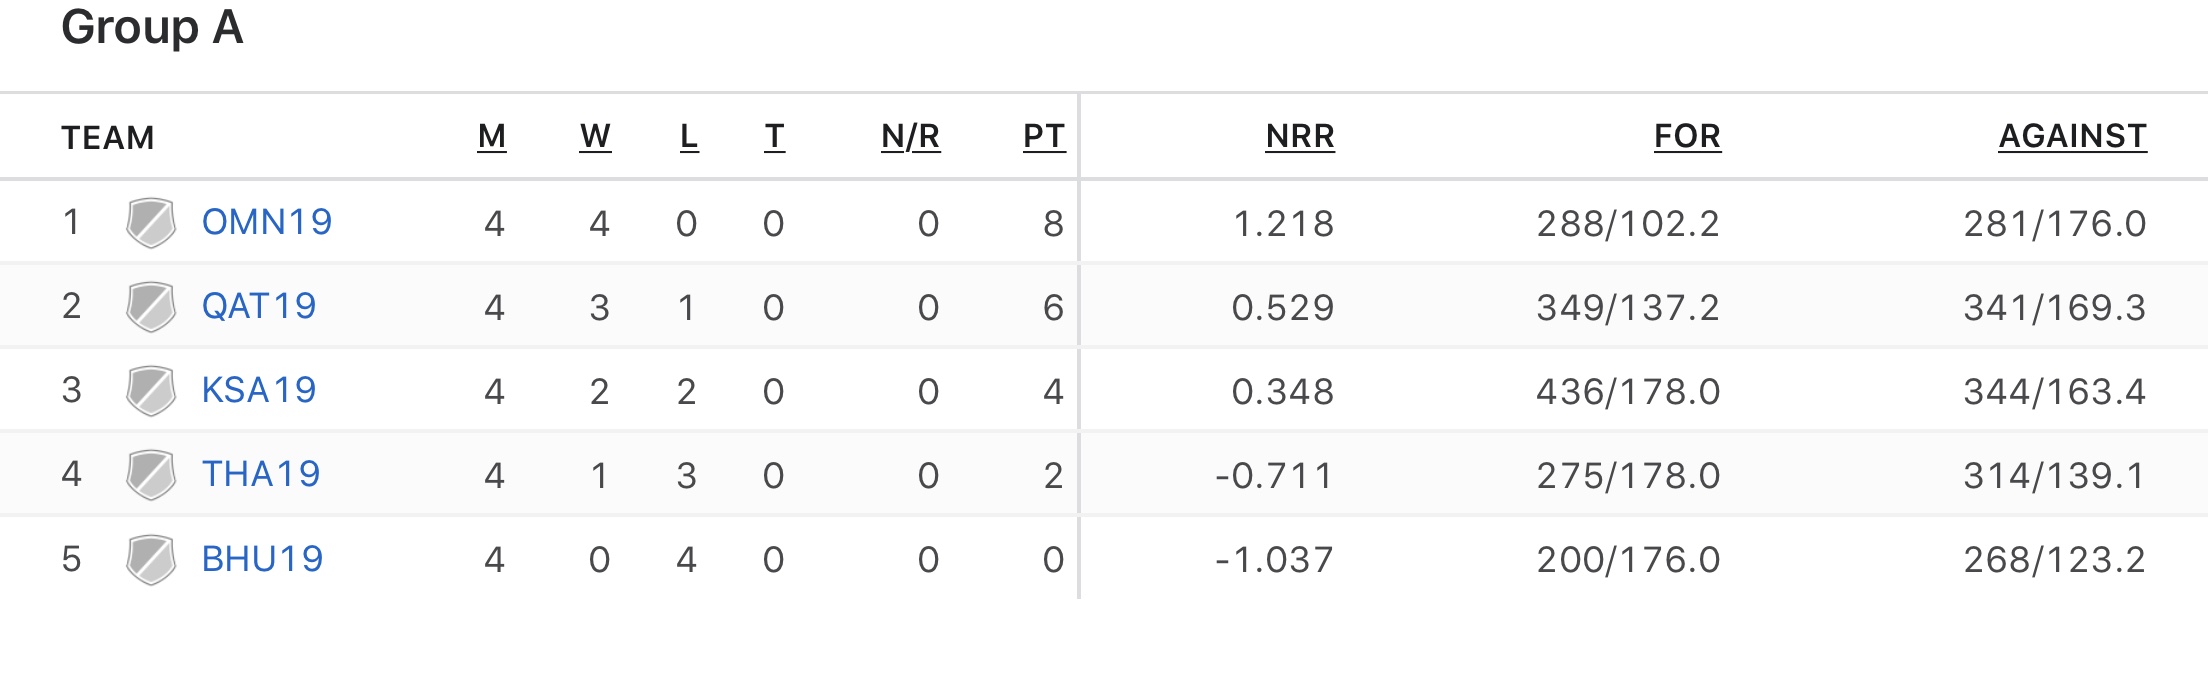Image resolution: width=2208 pixels, height=681 pixels.
Task: Open the BHU19 team link
Action: click(263, 559)
